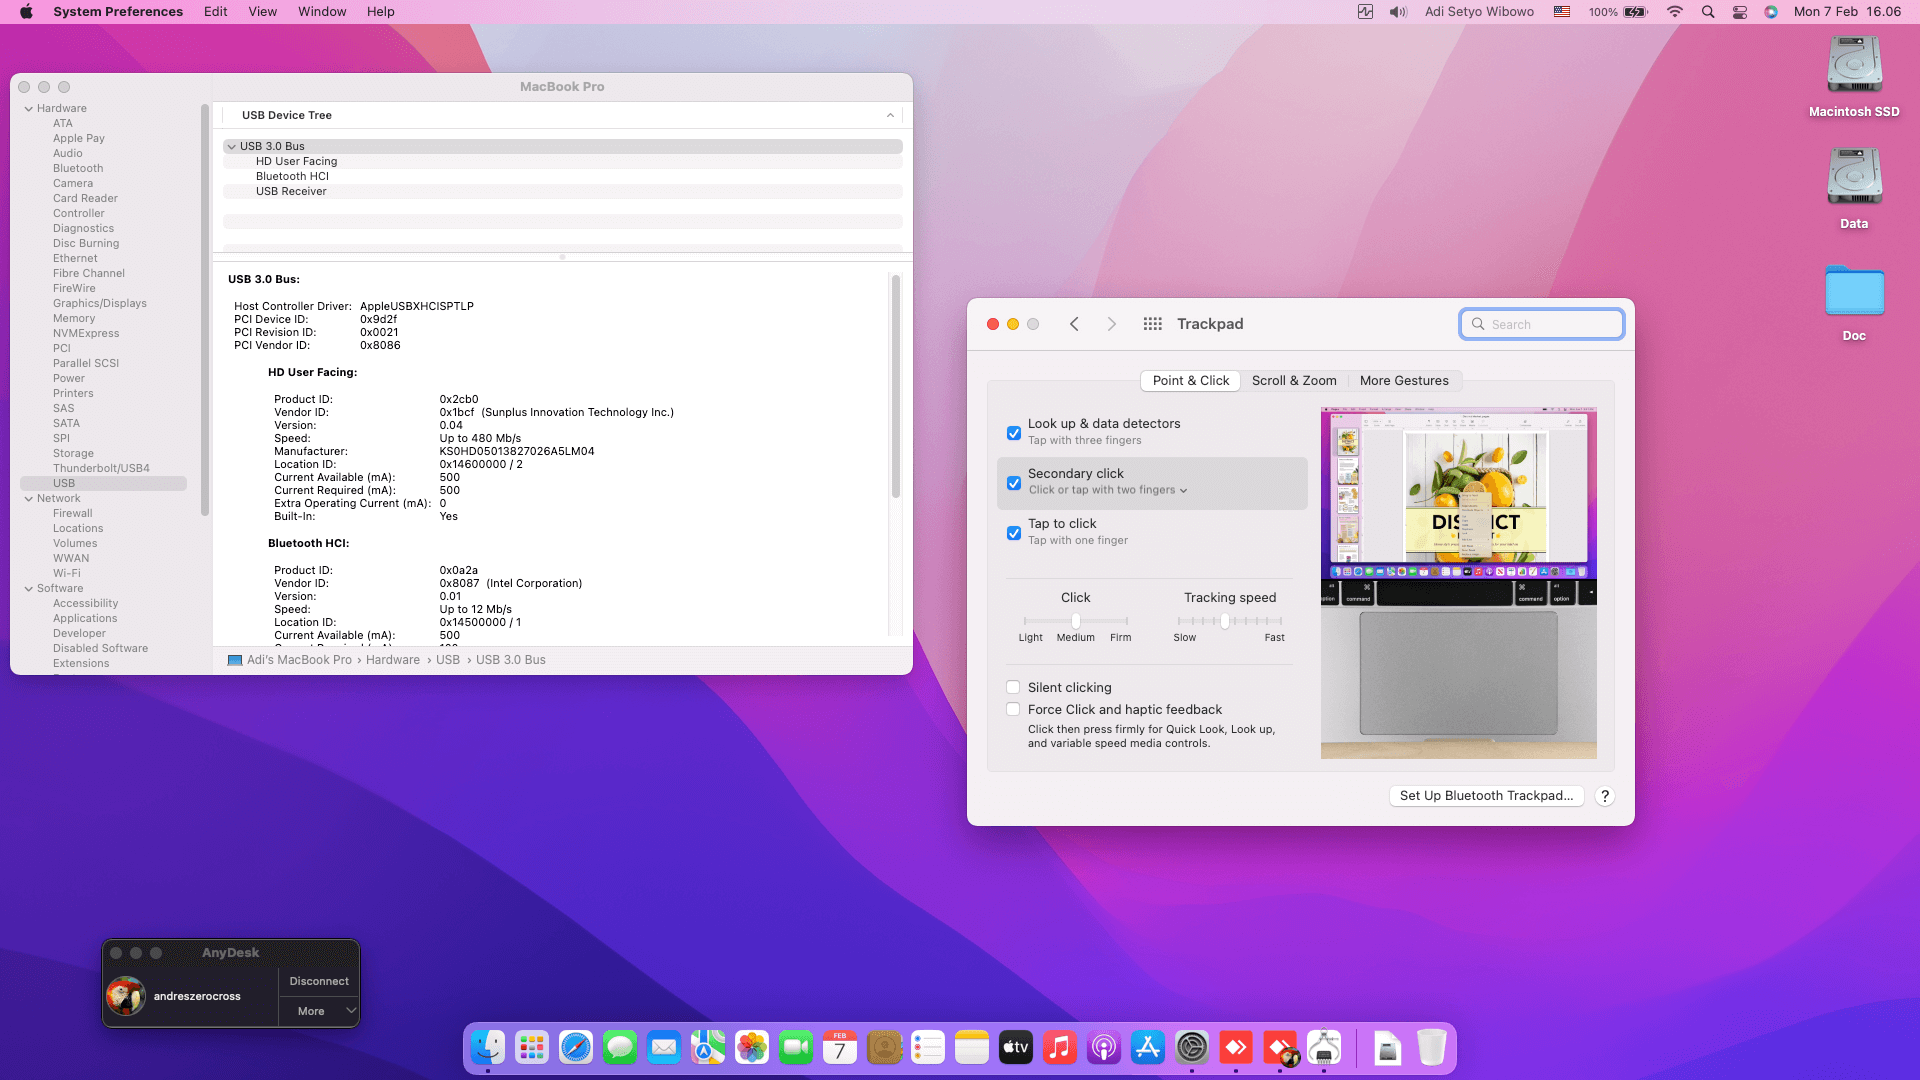Open the Window menu
Viewport: 1920px width, 1080px height.
322,12
